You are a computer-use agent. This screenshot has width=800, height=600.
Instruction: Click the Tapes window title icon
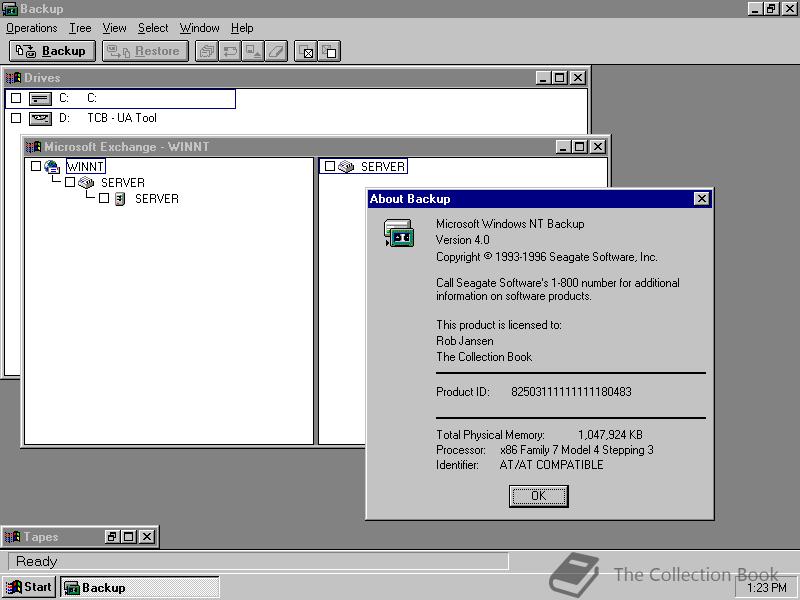pyautogui.click(x=12, y=537)
